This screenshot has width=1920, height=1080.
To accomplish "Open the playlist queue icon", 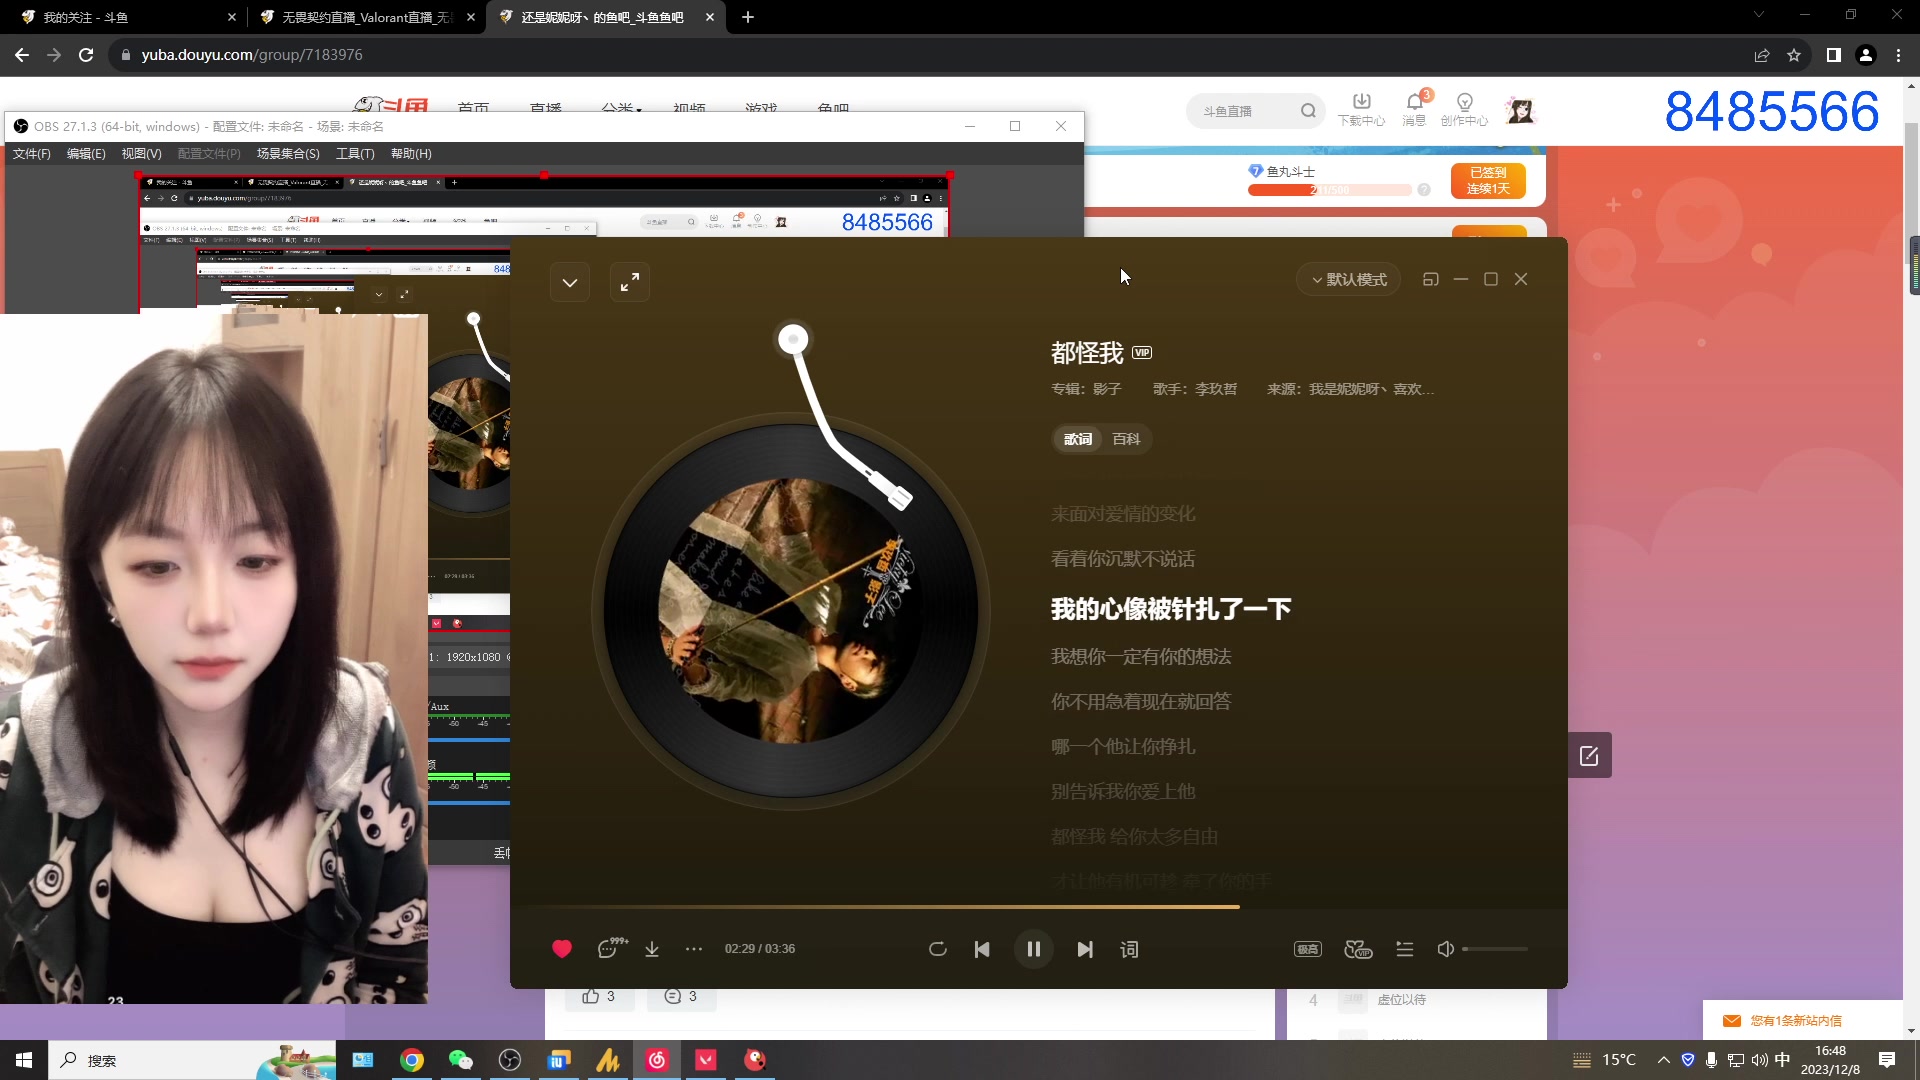I will (x=1405, y=949).
